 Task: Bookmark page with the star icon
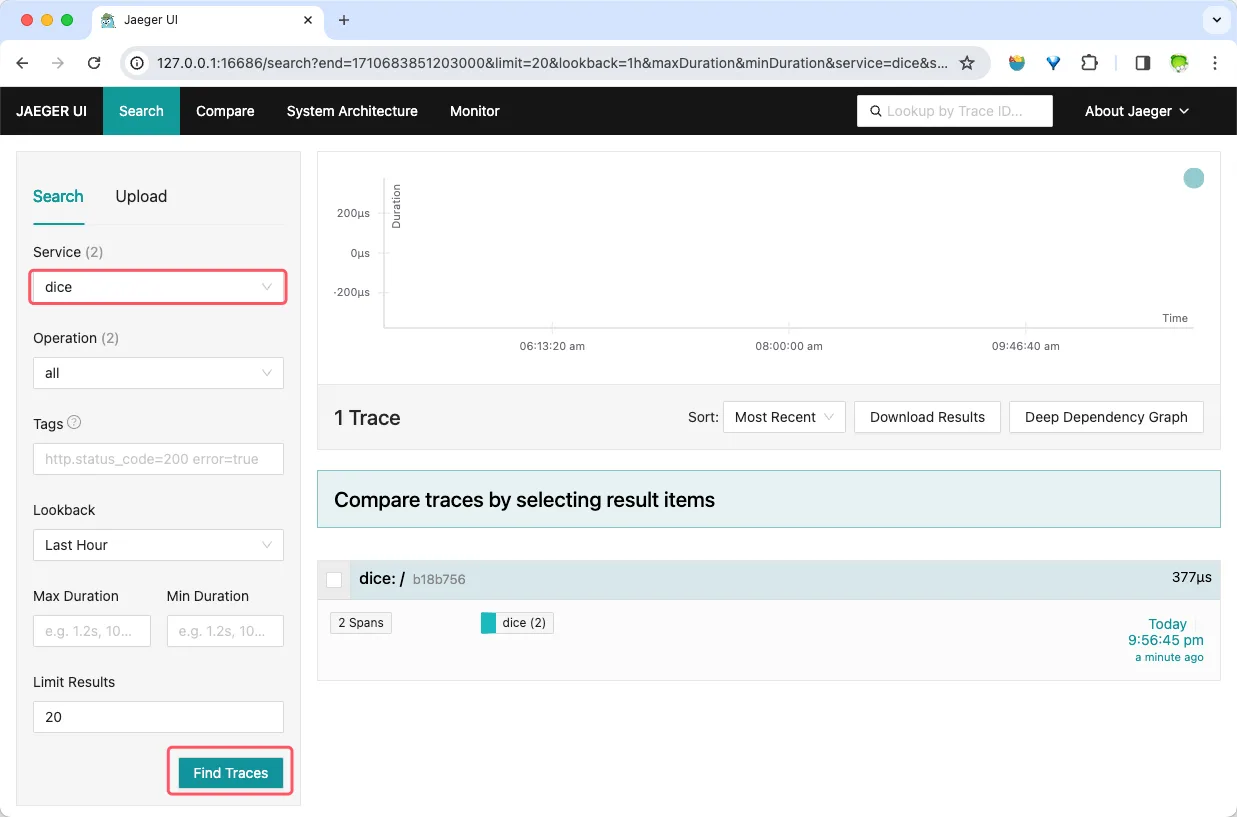(966, 63)
